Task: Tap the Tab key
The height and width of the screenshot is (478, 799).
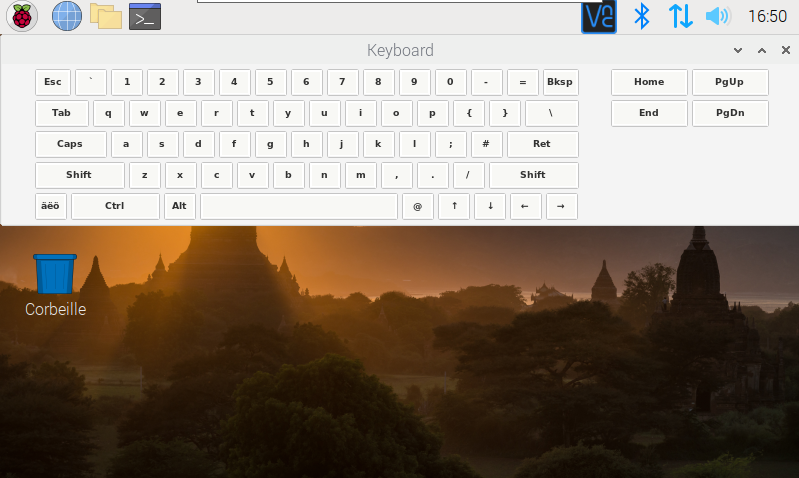Action: click(x=62, y=113)
